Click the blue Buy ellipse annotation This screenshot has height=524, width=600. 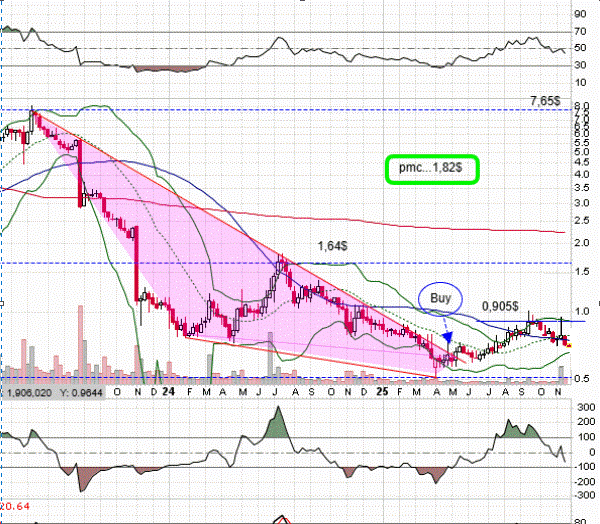click(x=440, y=297)
